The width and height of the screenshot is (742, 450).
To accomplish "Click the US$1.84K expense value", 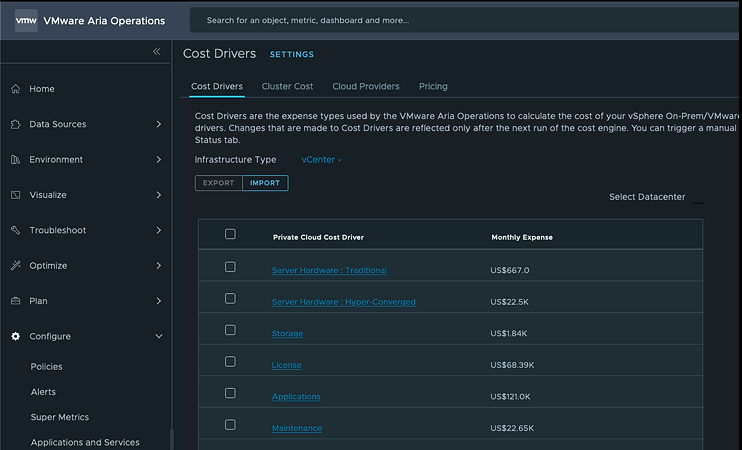I will click(509, 334).
